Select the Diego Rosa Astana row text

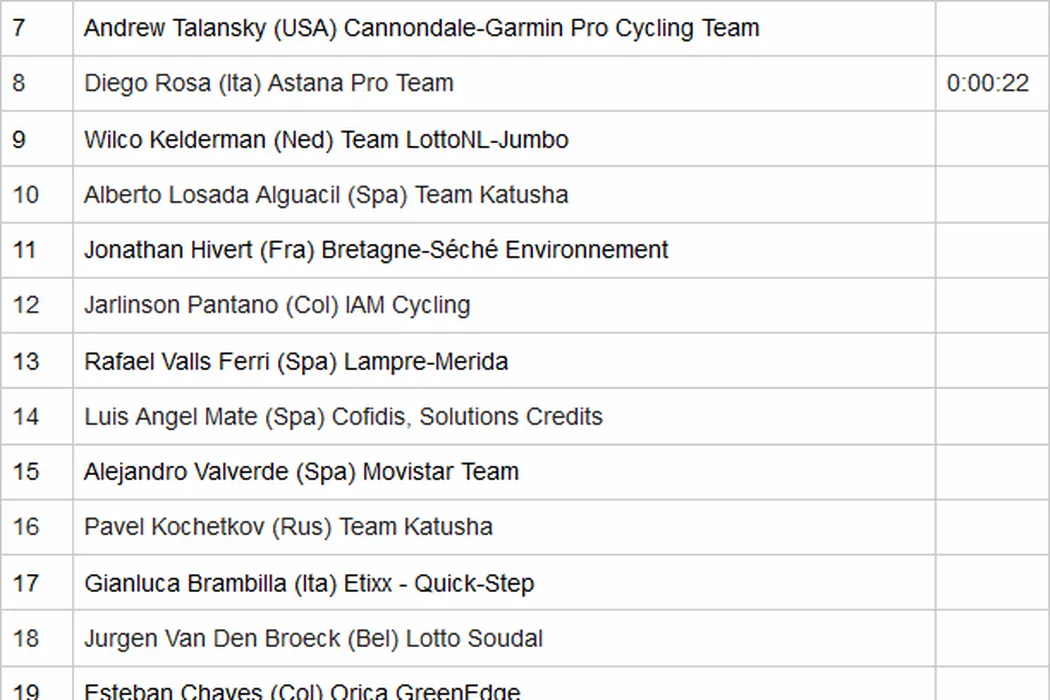pyautogui.click(x=269, y=83)
